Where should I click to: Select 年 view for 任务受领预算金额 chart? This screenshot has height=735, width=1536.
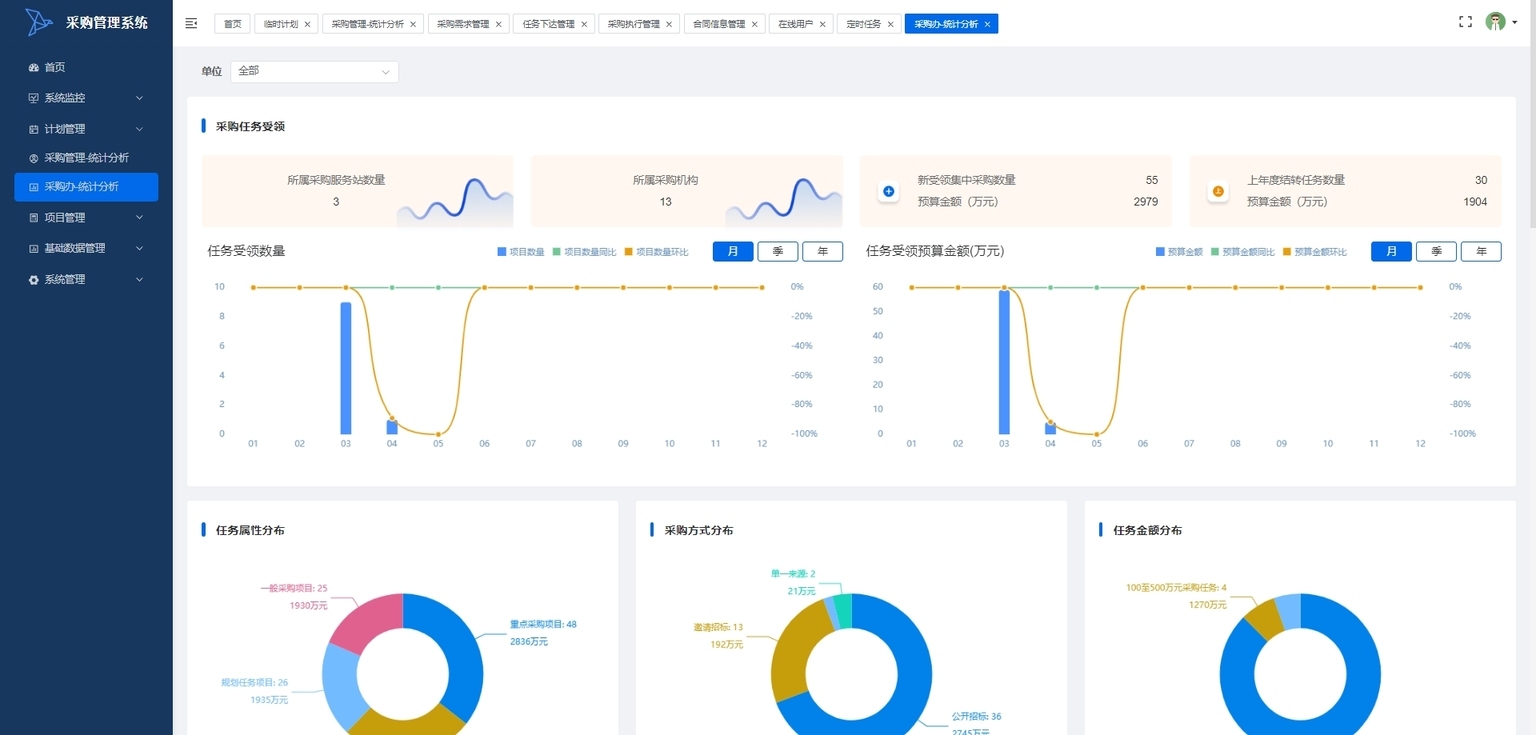[x=1480, y=252]
